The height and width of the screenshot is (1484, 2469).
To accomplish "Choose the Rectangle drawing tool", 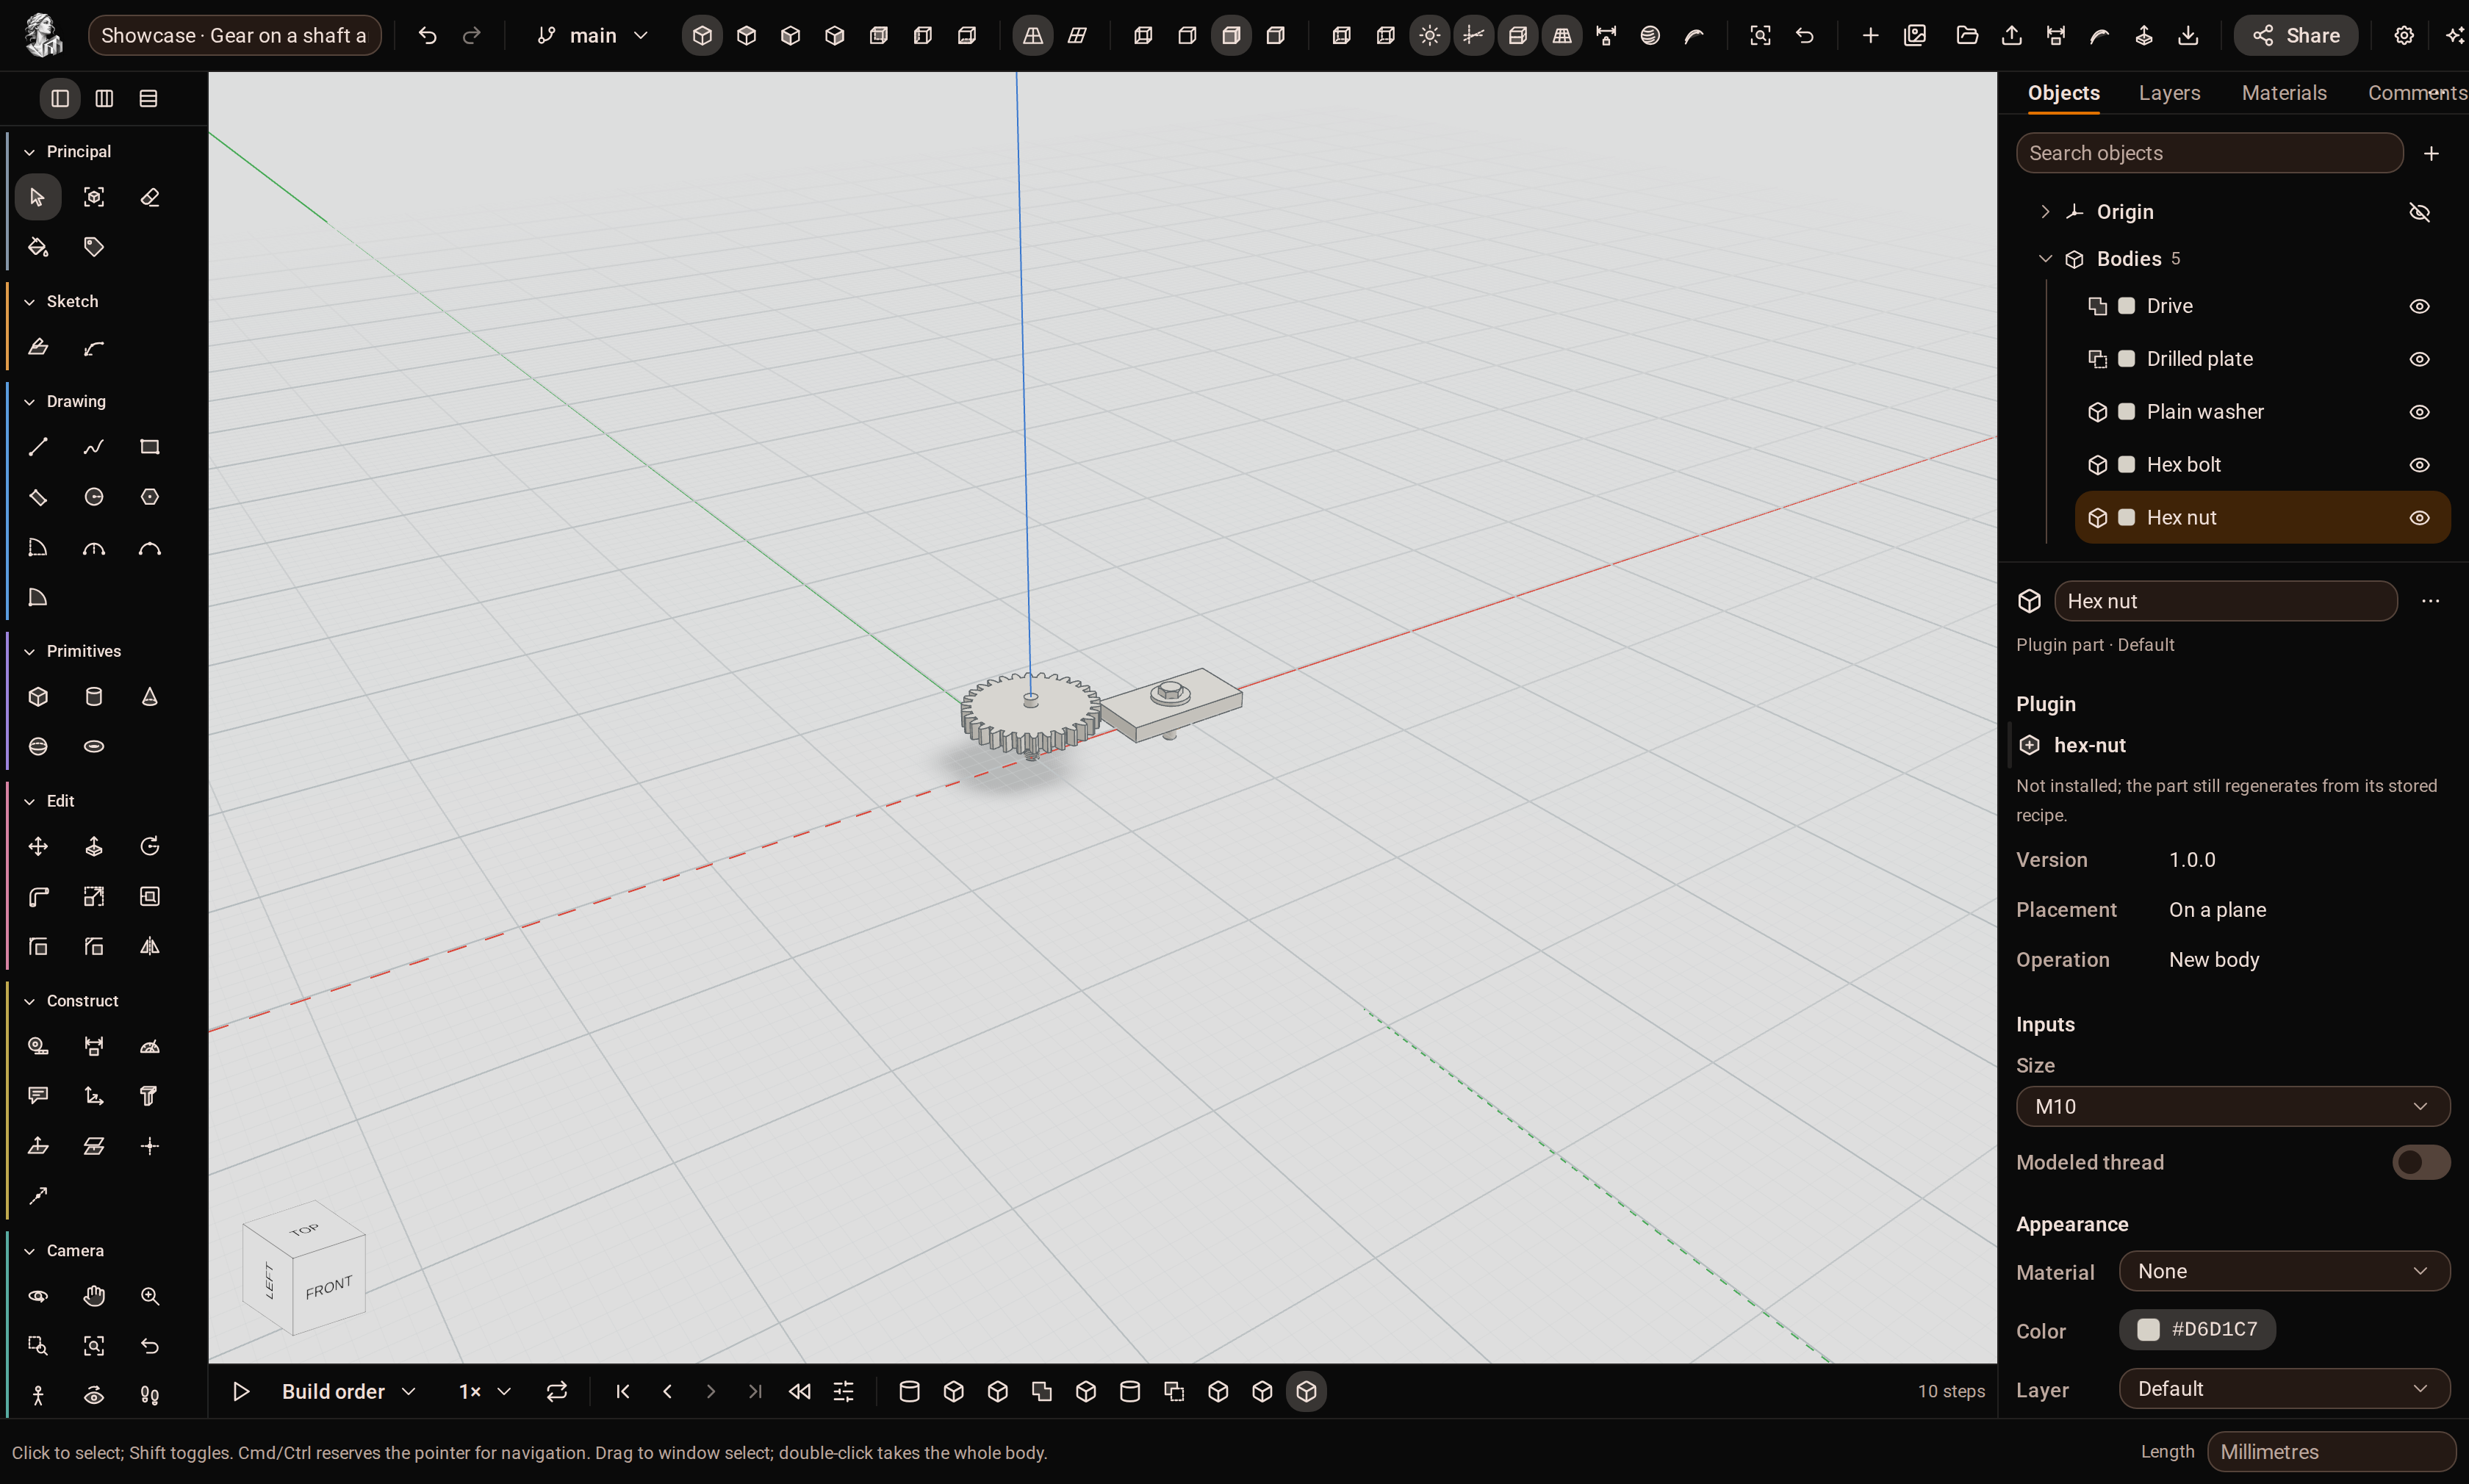I will tap(150, 447).
